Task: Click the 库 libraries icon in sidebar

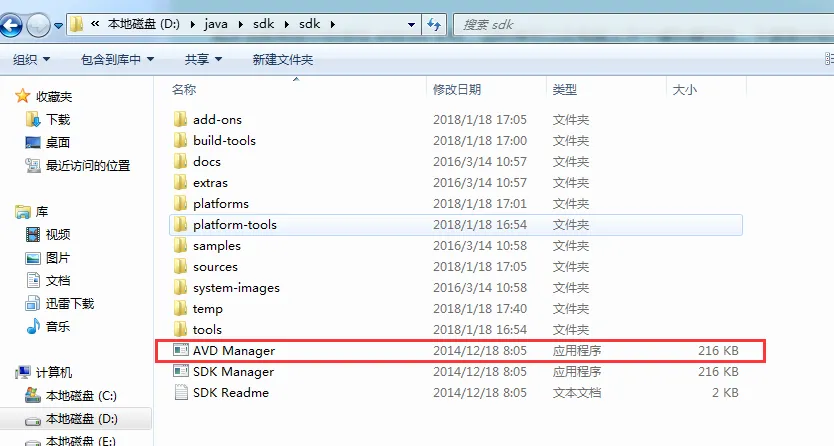Action: tap(22, 212)
